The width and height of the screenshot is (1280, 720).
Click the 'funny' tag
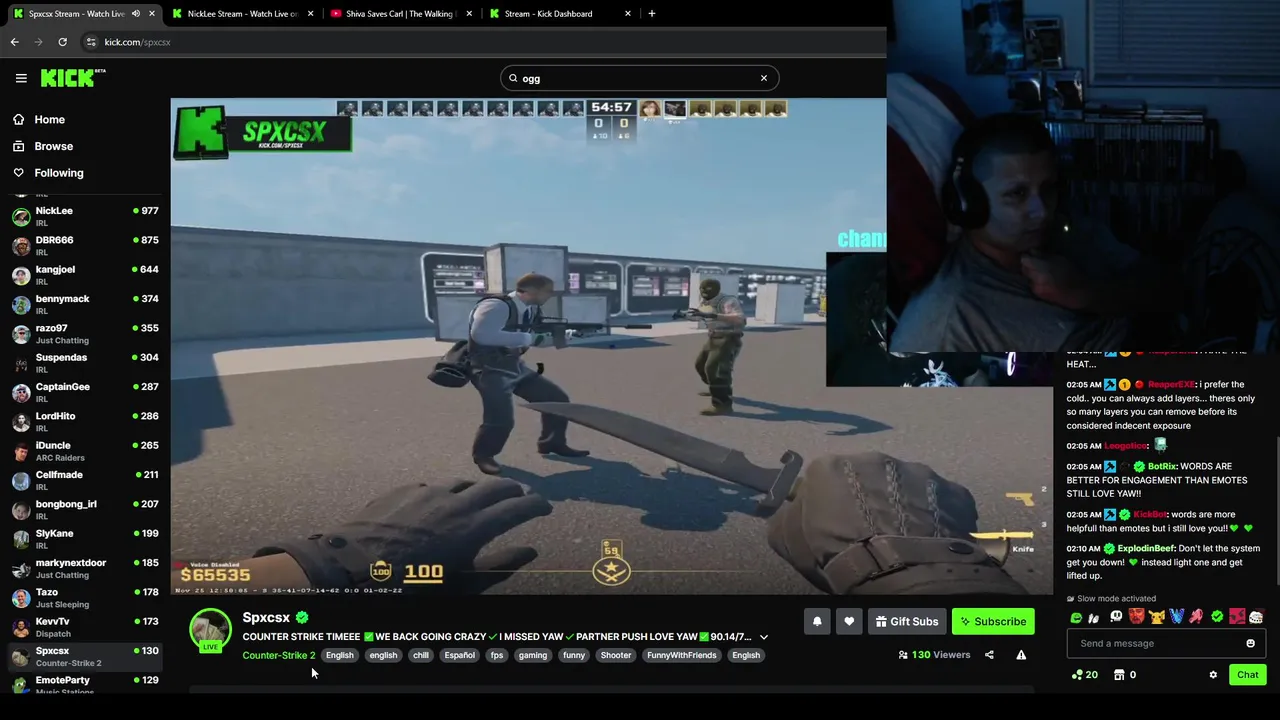pos(574,655)
